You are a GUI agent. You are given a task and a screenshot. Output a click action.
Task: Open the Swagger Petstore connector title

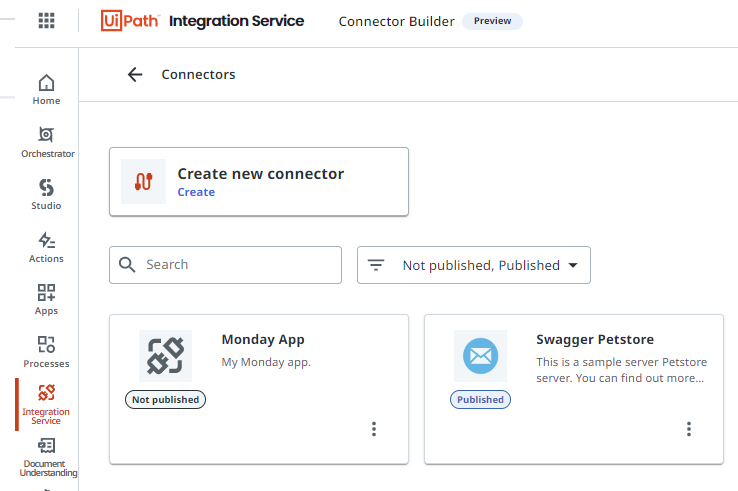pos(595,339)
